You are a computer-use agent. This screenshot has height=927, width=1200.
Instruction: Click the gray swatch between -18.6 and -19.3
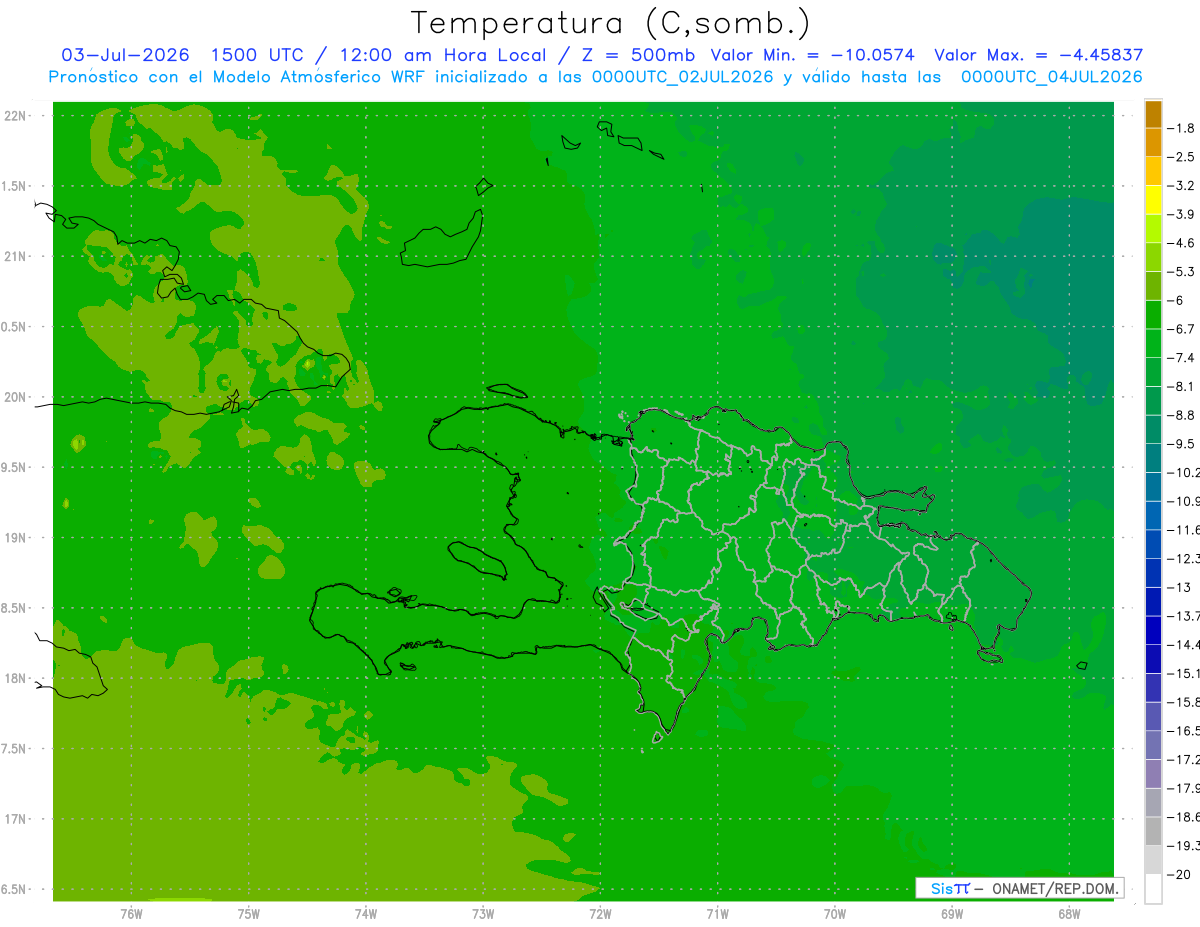pos(1153,832)
